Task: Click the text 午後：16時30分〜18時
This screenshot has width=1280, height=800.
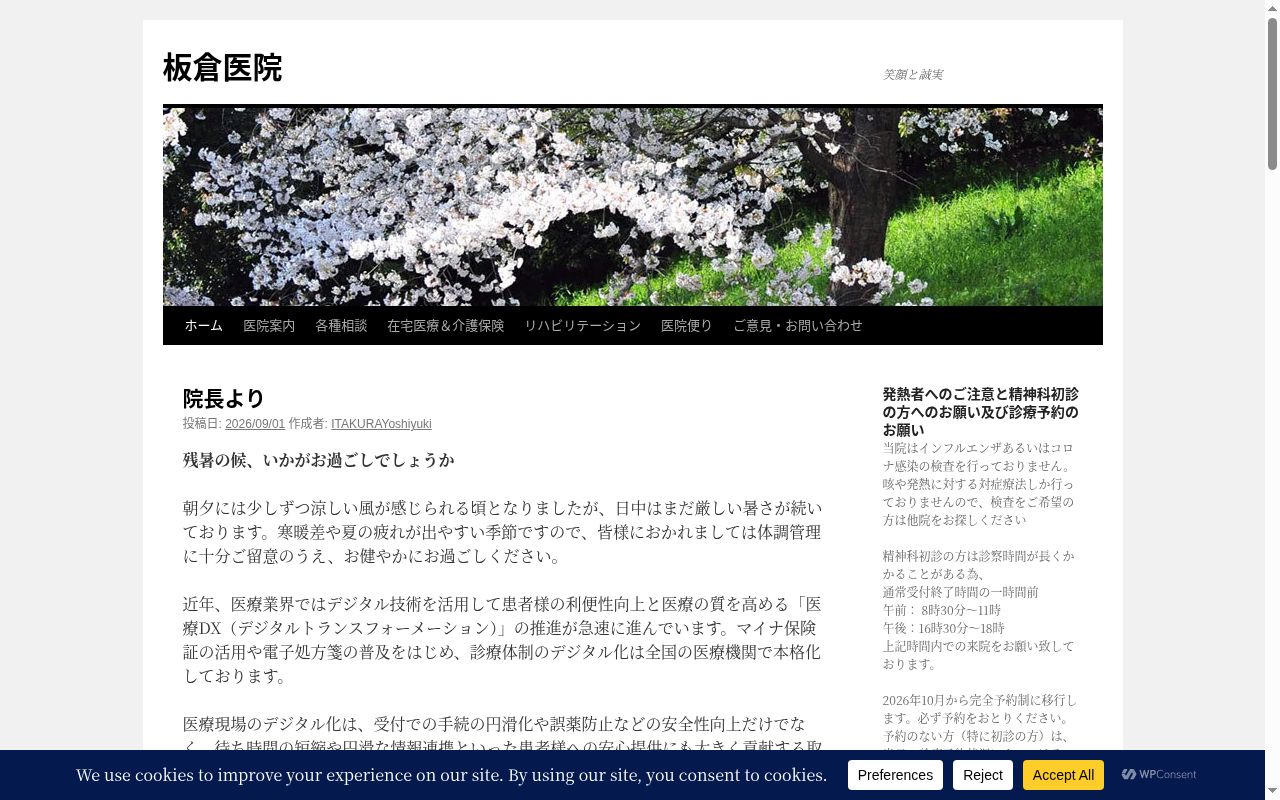Action: pos(944,628)
